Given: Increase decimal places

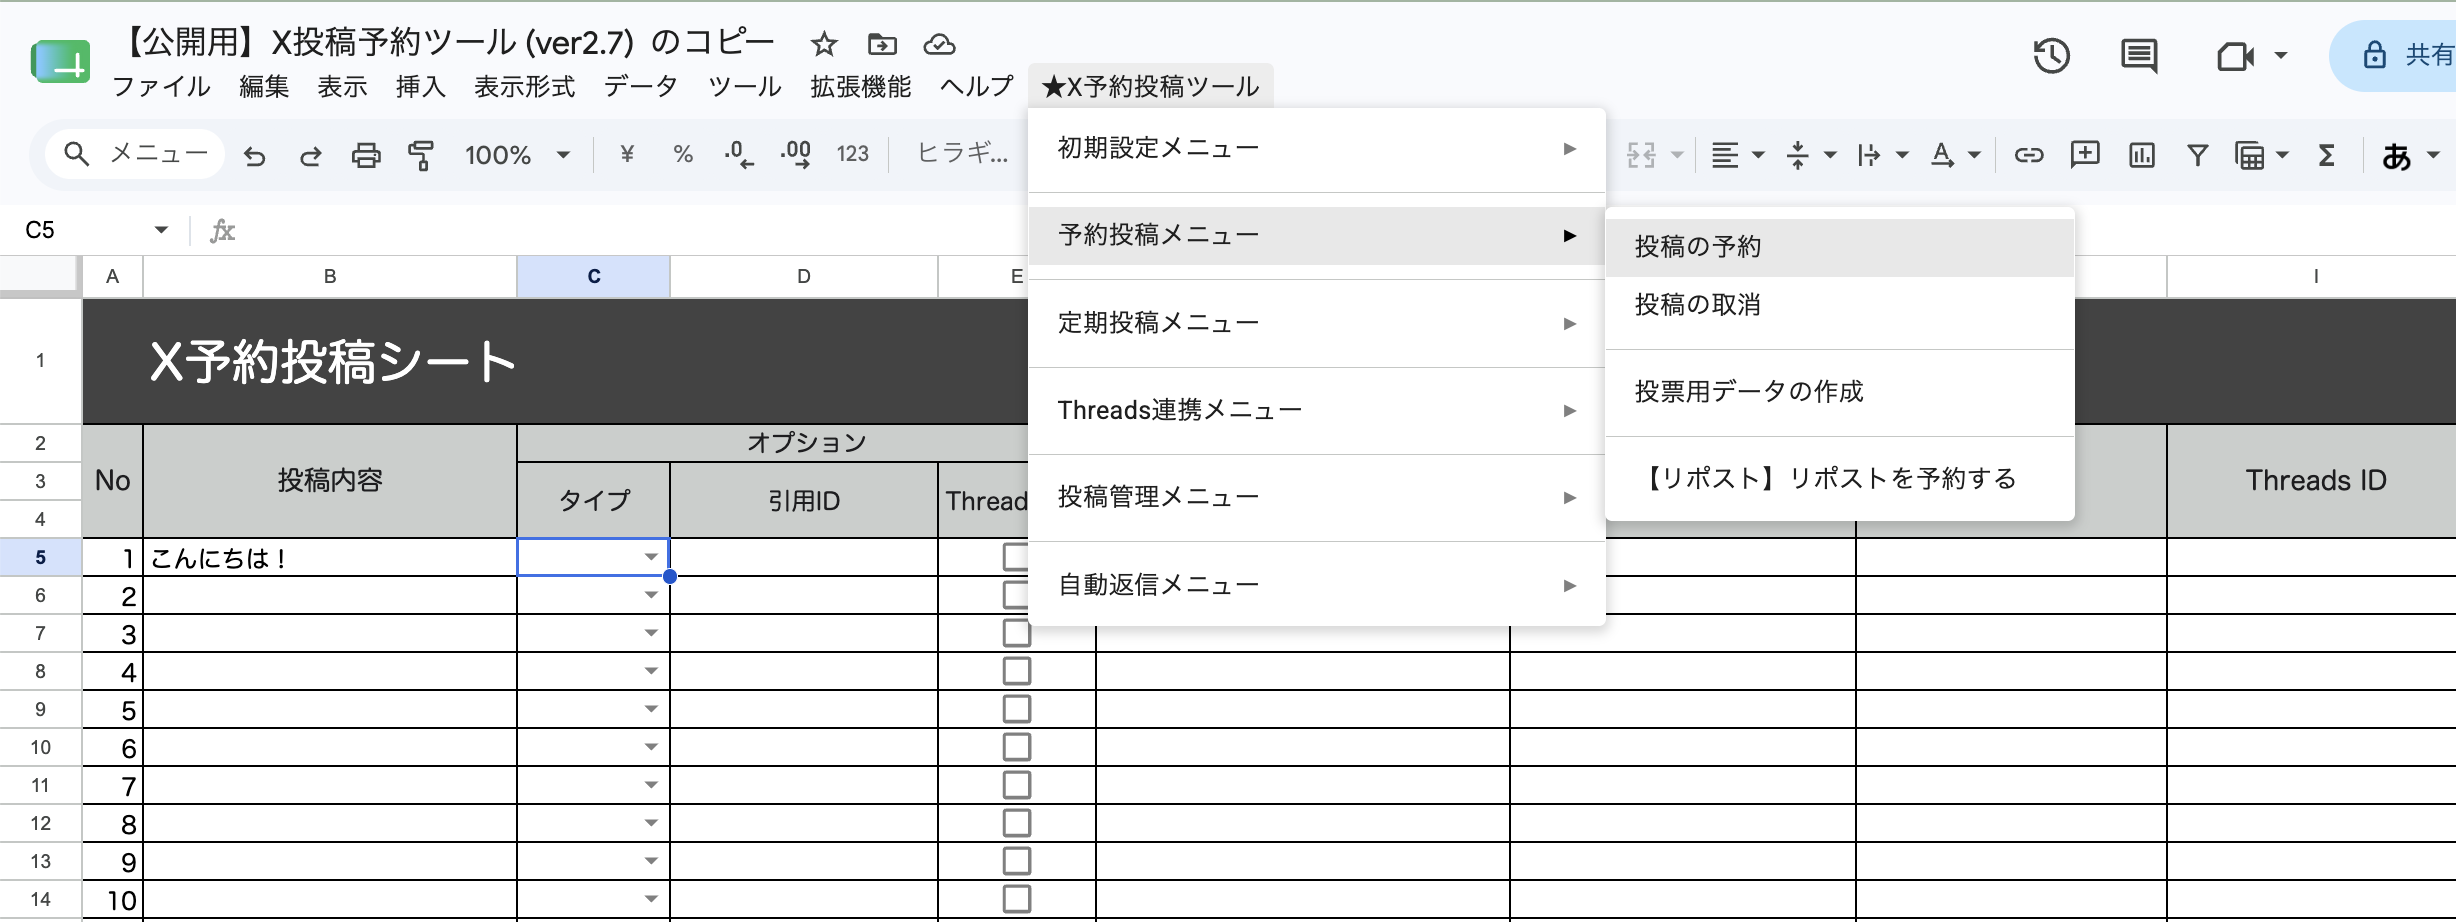Looking at the screenshot, I should [796, 154].
